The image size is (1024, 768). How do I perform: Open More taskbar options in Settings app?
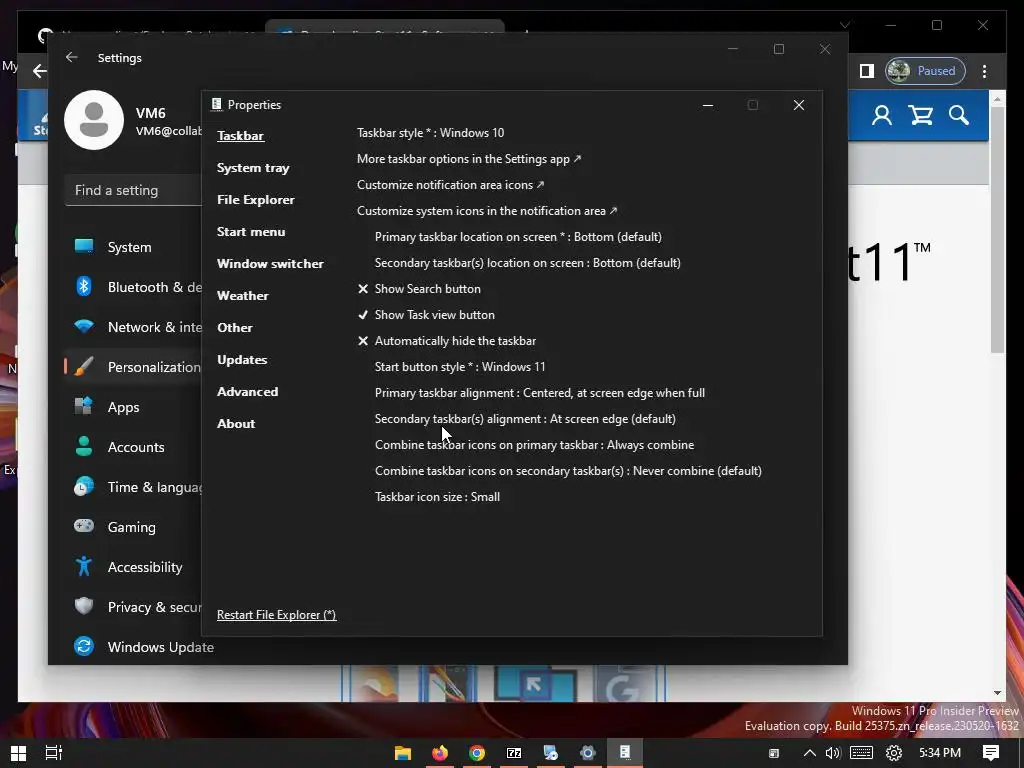coord(469,159)
